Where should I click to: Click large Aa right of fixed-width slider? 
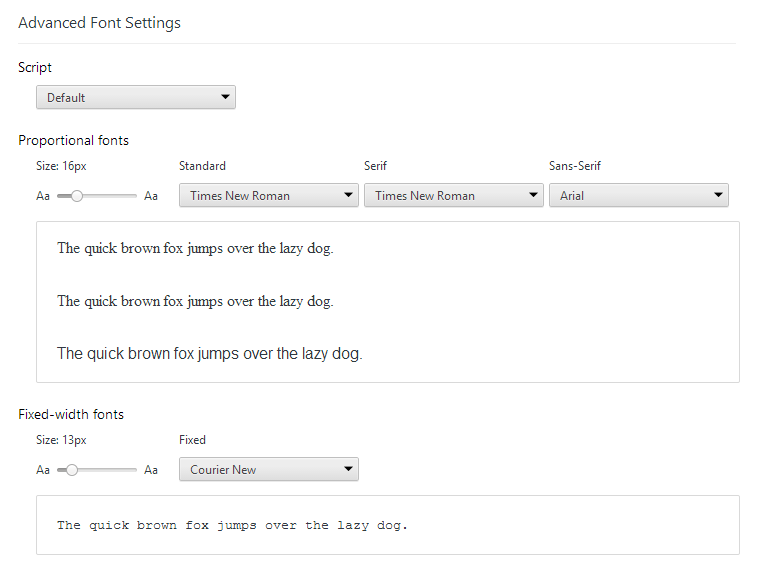click(x=151, y=470)
